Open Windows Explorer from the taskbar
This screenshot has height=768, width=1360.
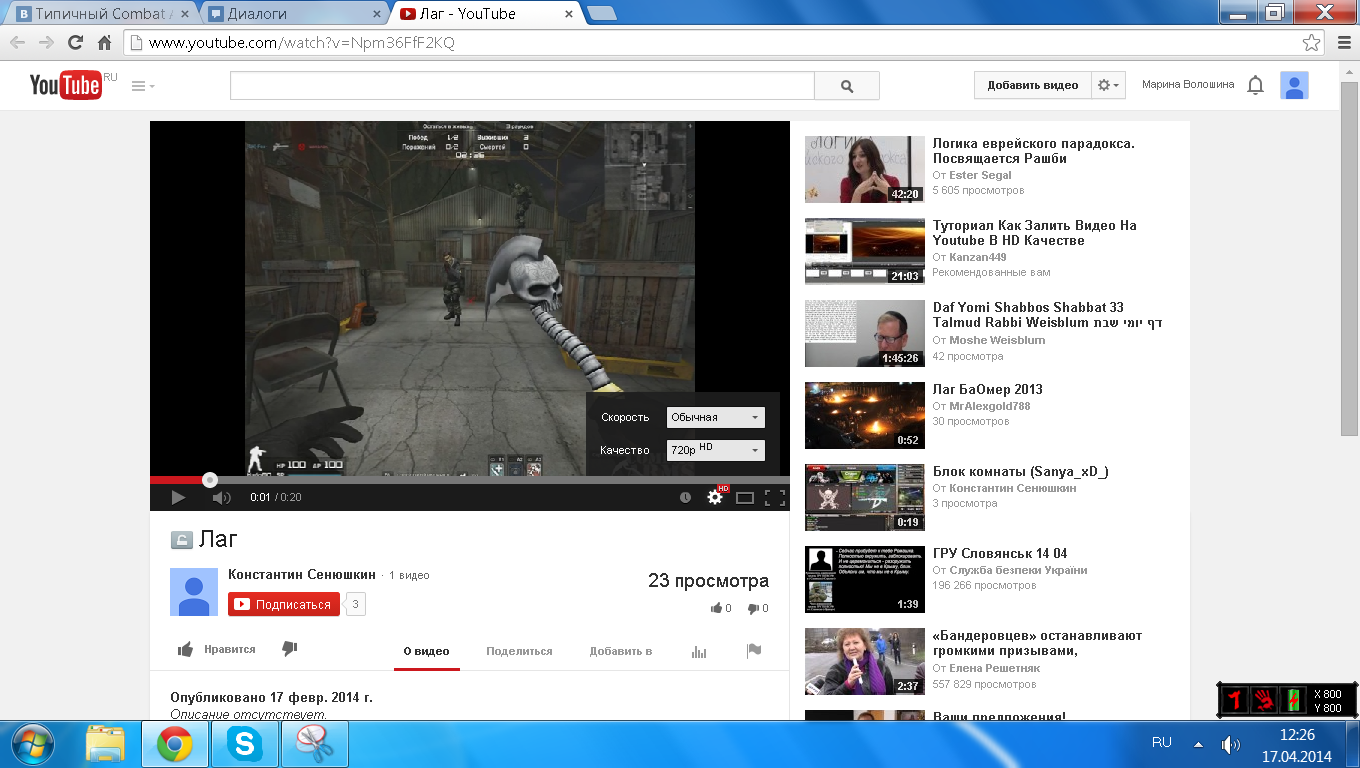click(x=106, y=744)
